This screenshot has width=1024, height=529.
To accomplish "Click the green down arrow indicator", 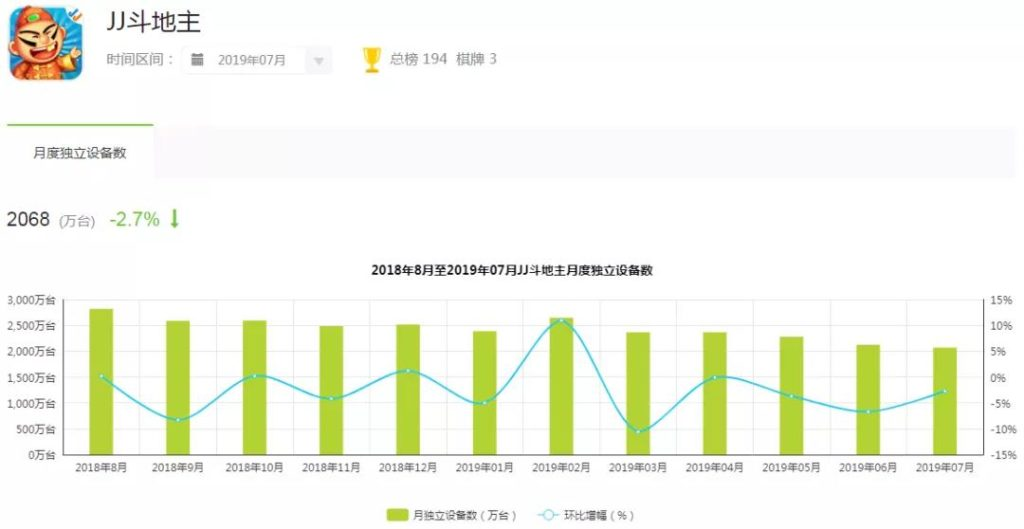I will (x=174, y=219).
